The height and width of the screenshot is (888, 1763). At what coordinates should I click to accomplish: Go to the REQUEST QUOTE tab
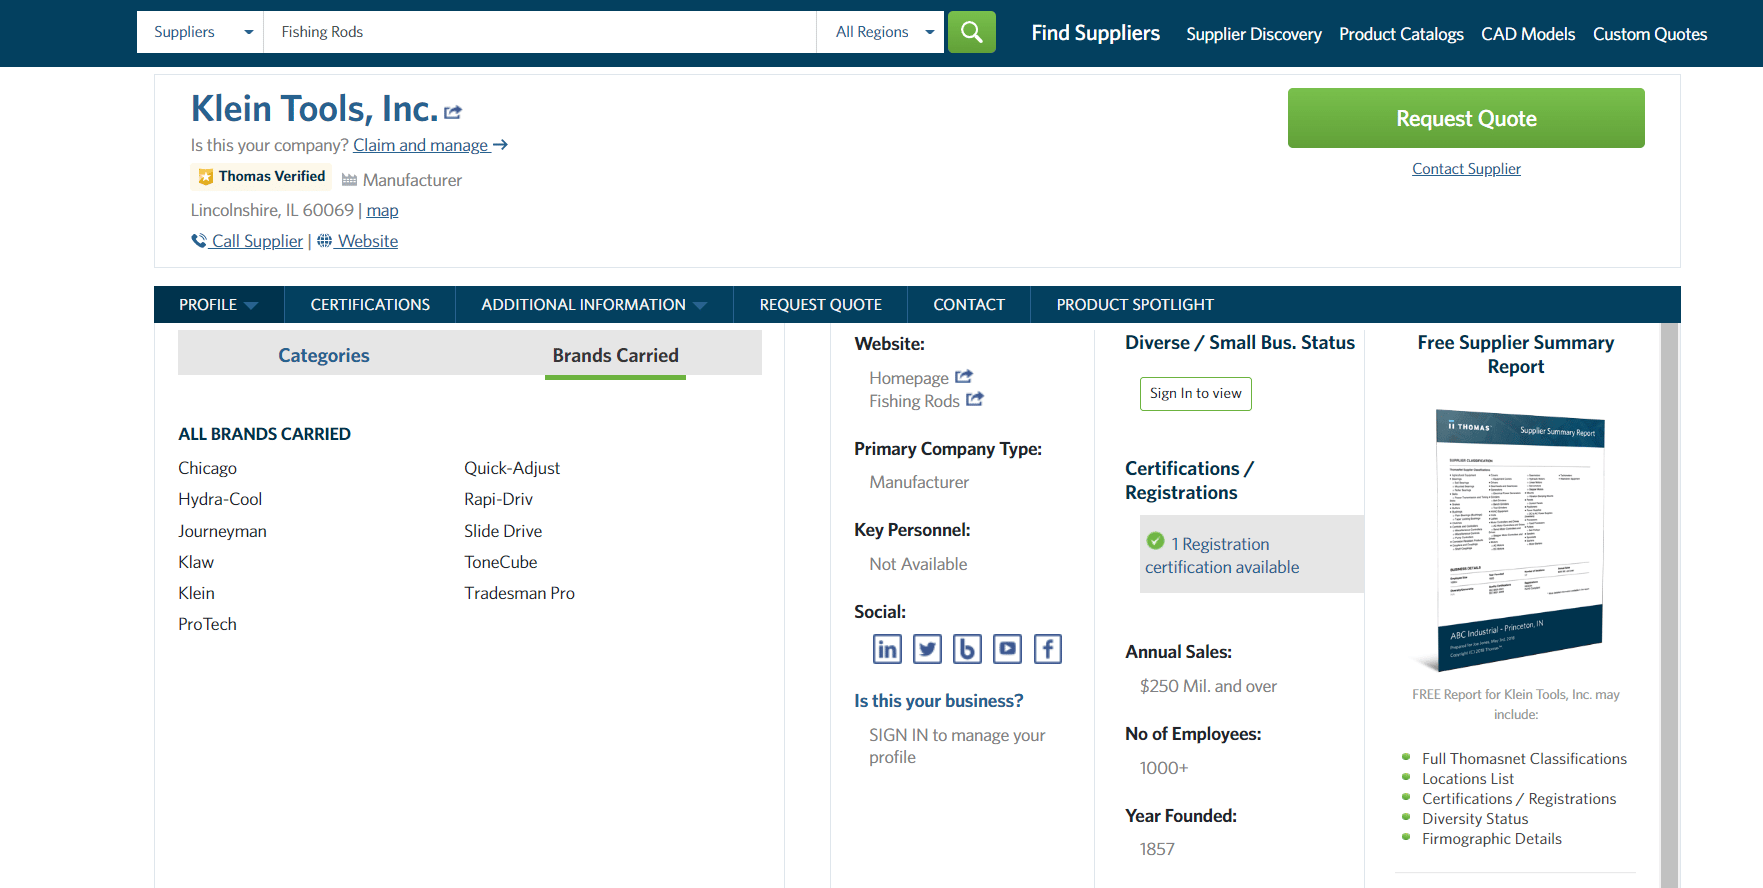coord(821,305)
